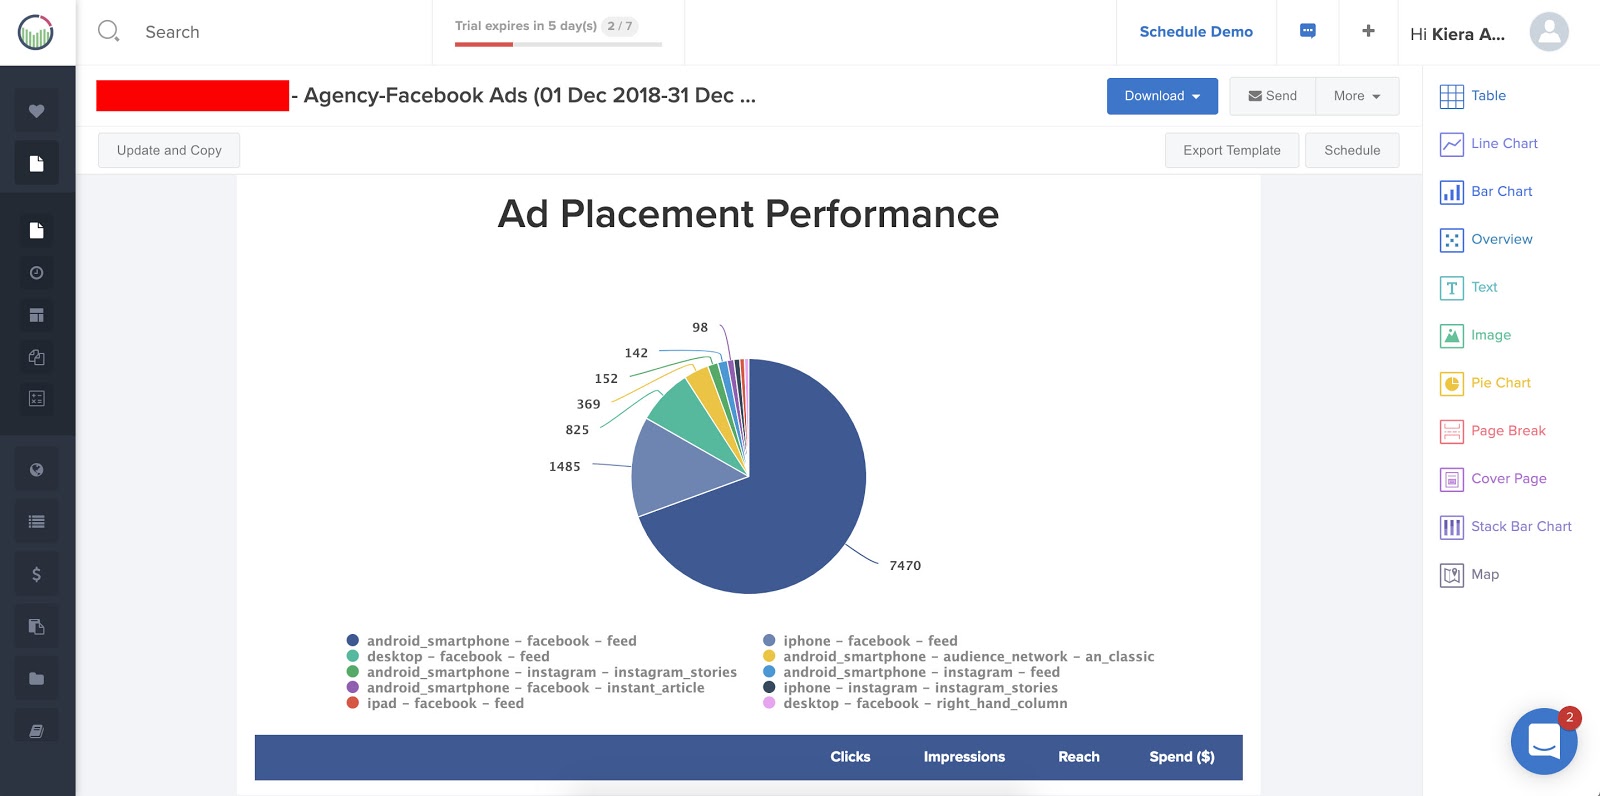Add a Cover Page

1493,479
